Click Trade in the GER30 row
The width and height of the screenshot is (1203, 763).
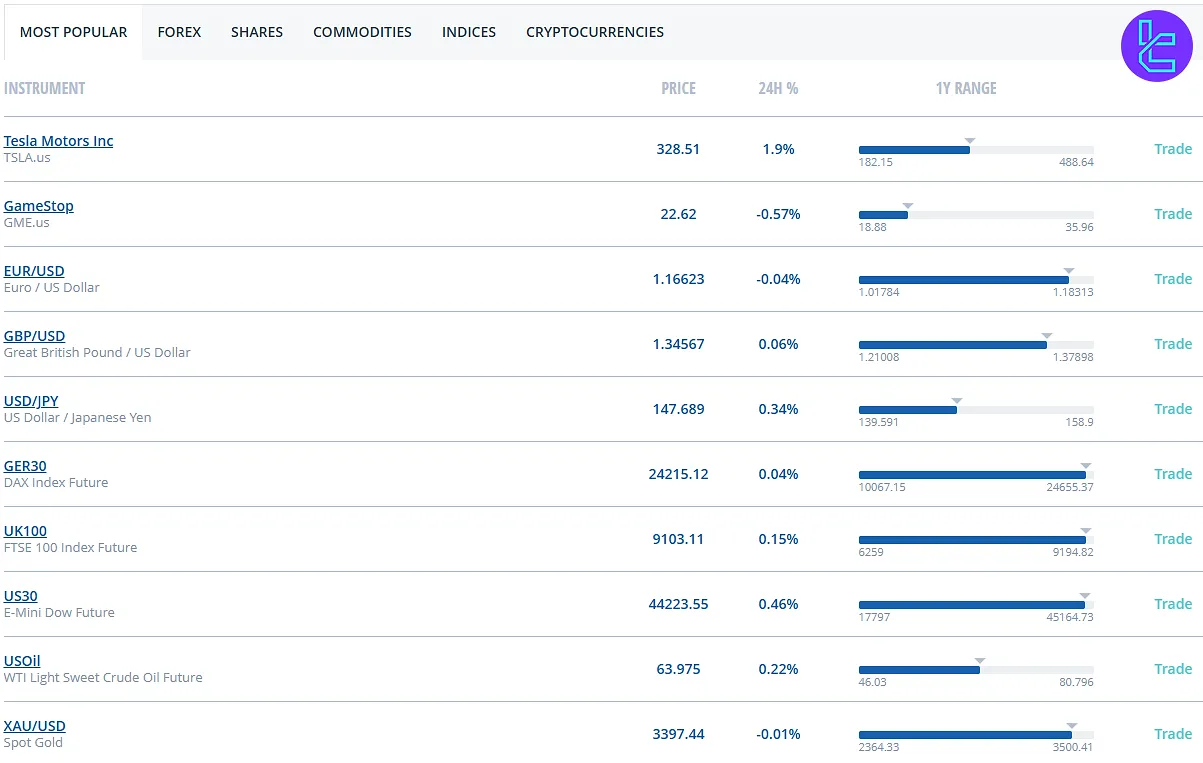(1173, 474)
